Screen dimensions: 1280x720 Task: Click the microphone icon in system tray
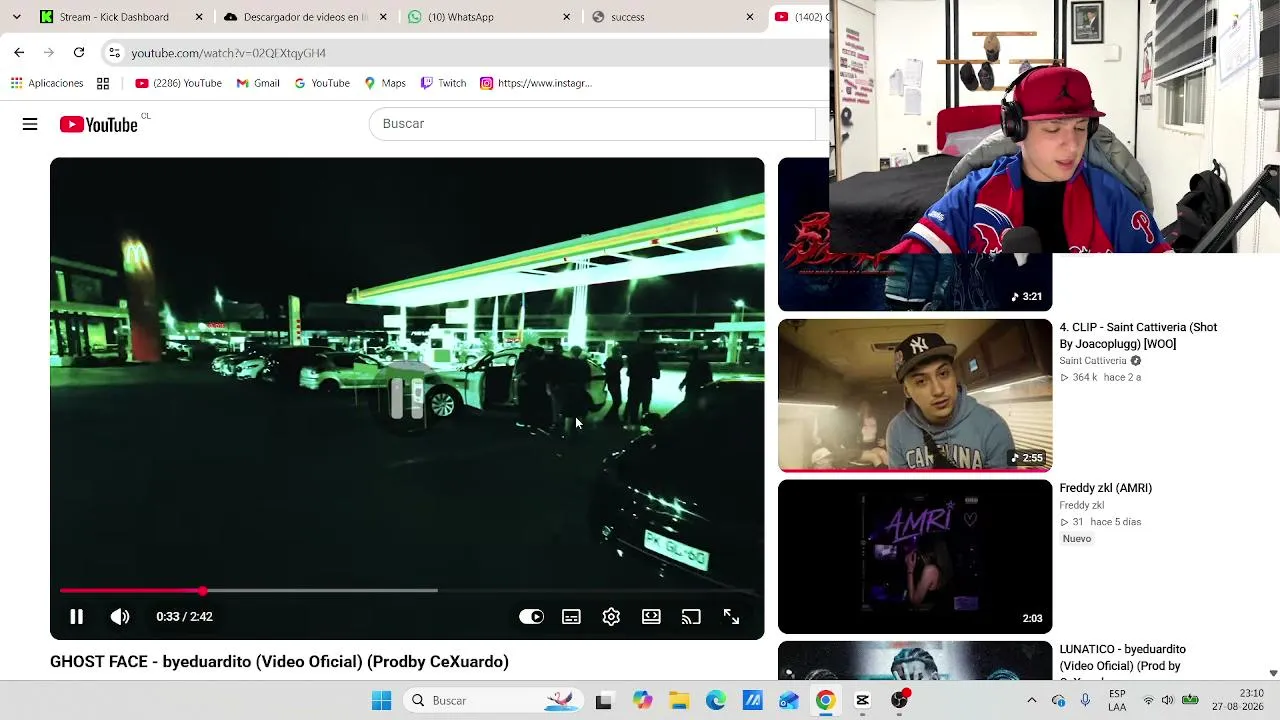(x=1085, y=700)
